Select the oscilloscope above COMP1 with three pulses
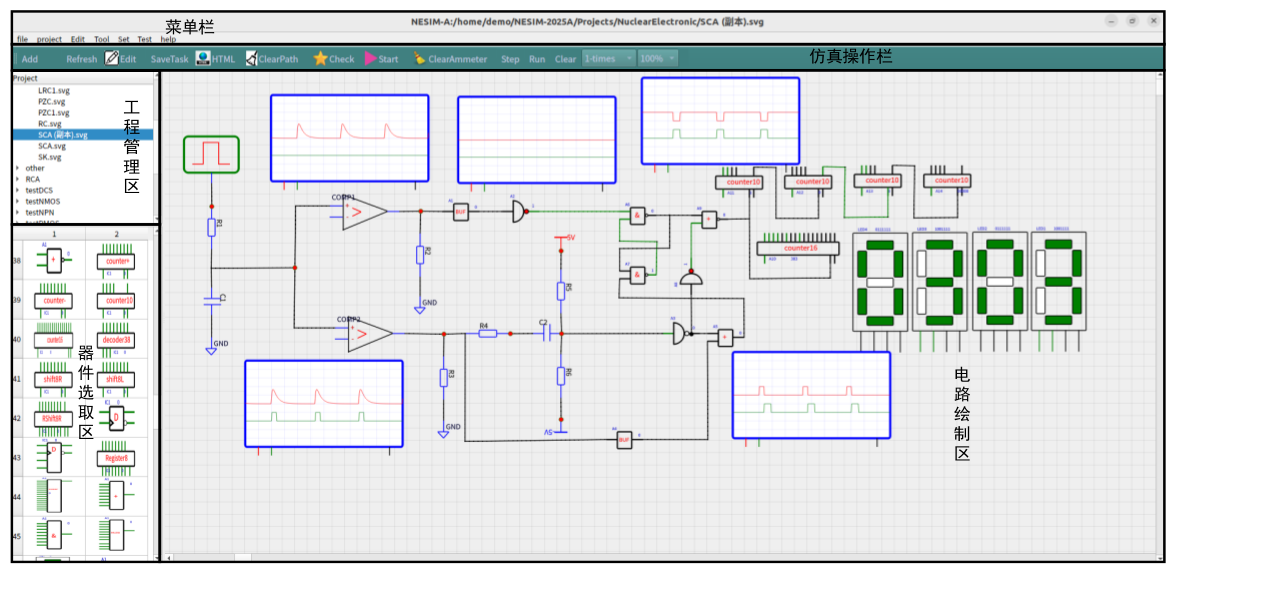Image resolution: width=1265 pixels, height=589 pixels. point(349,138)
